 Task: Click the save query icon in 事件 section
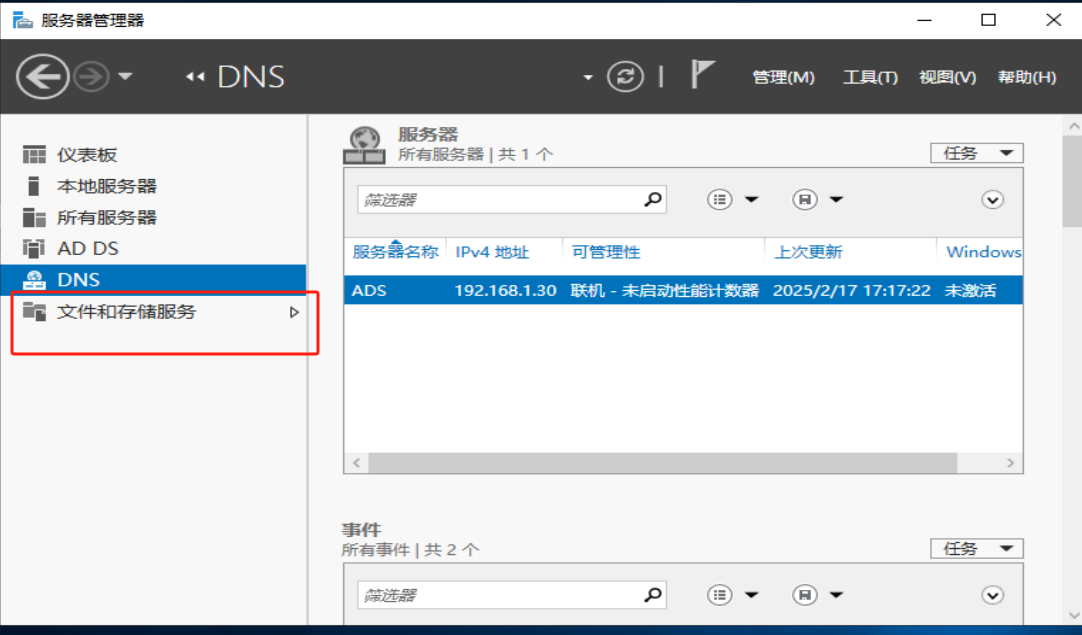[x=805, y=595]
